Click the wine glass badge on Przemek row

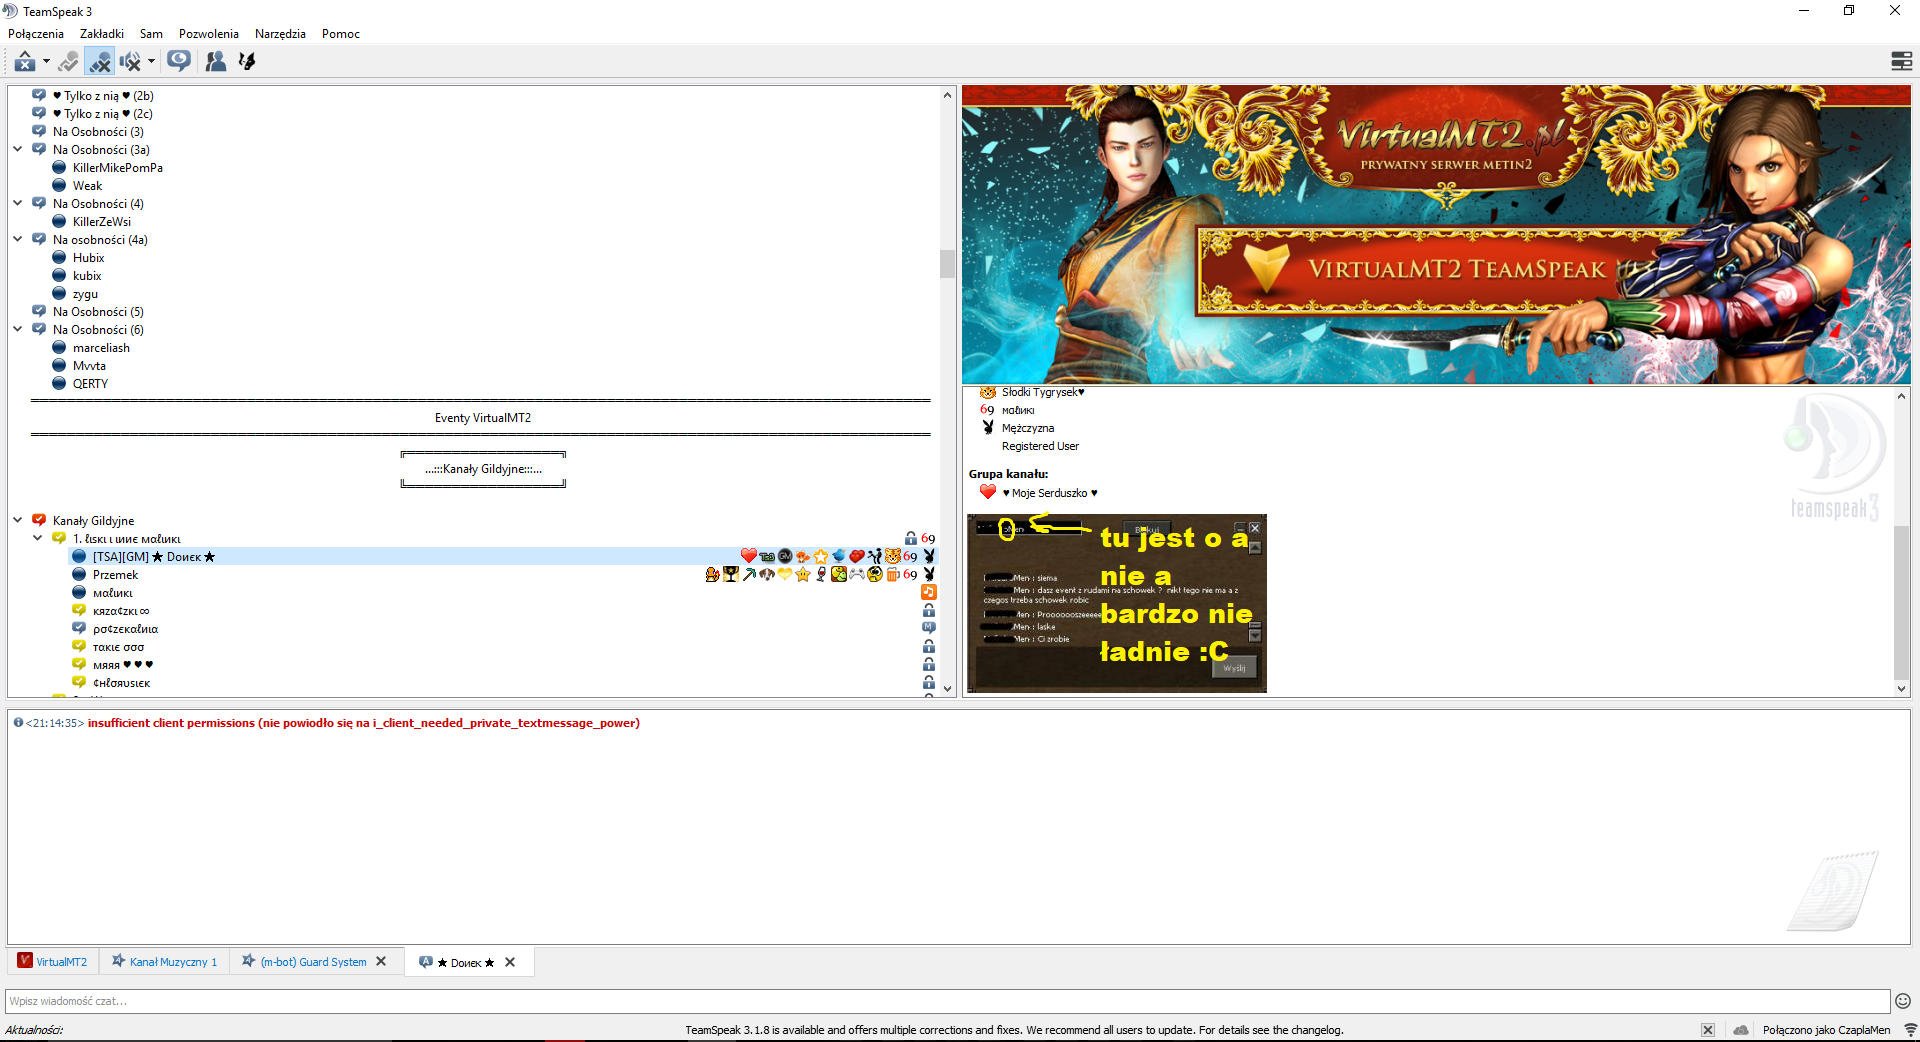click(x=821, y=574)
